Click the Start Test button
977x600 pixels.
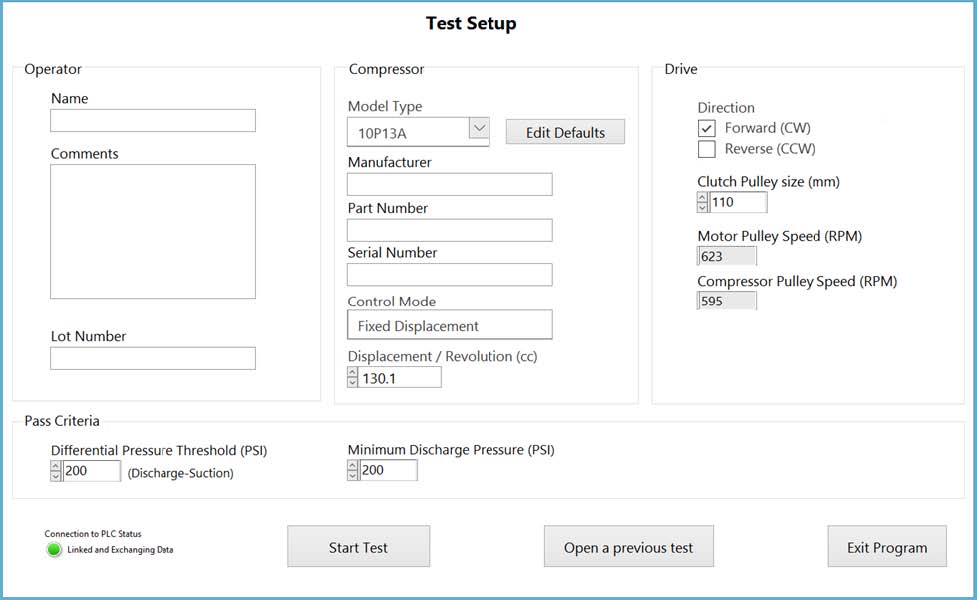358,547
